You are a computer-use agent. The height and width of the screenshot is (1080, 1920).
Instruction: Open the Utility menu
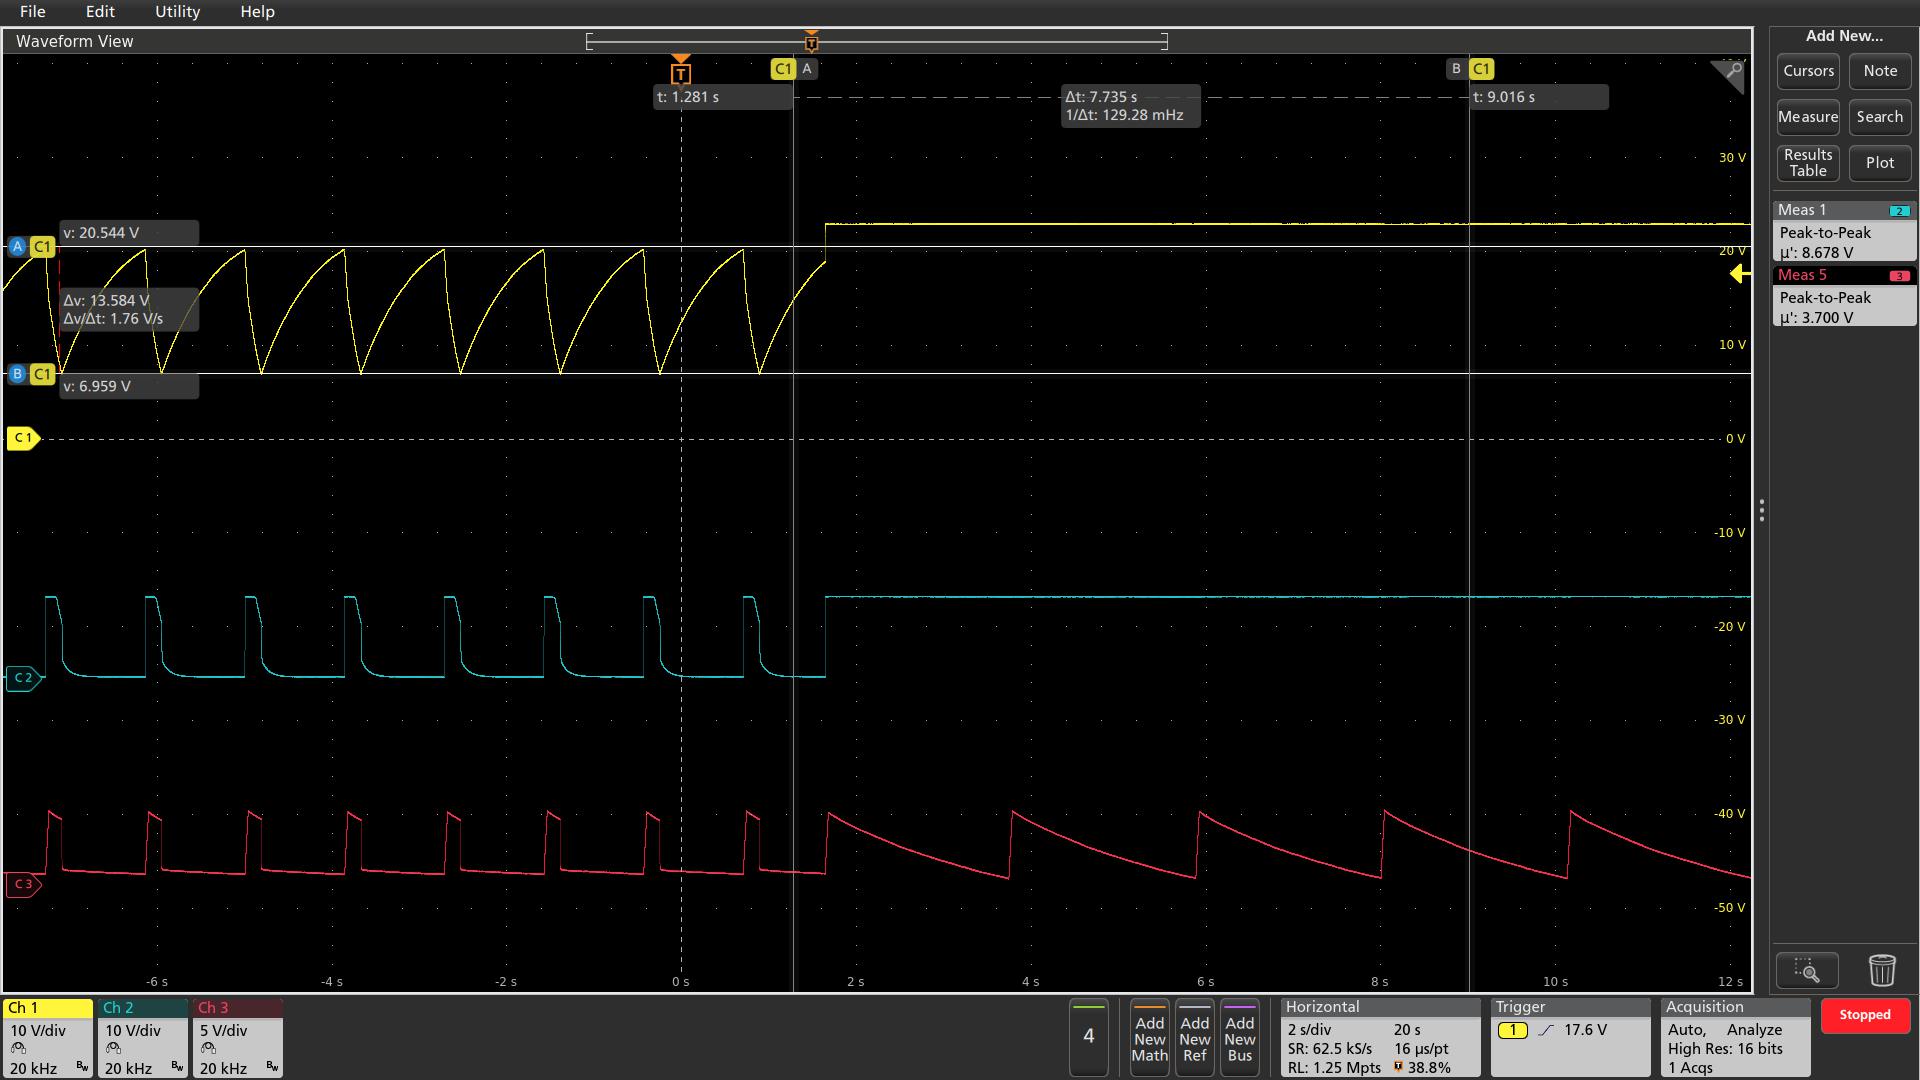(177, 12)
